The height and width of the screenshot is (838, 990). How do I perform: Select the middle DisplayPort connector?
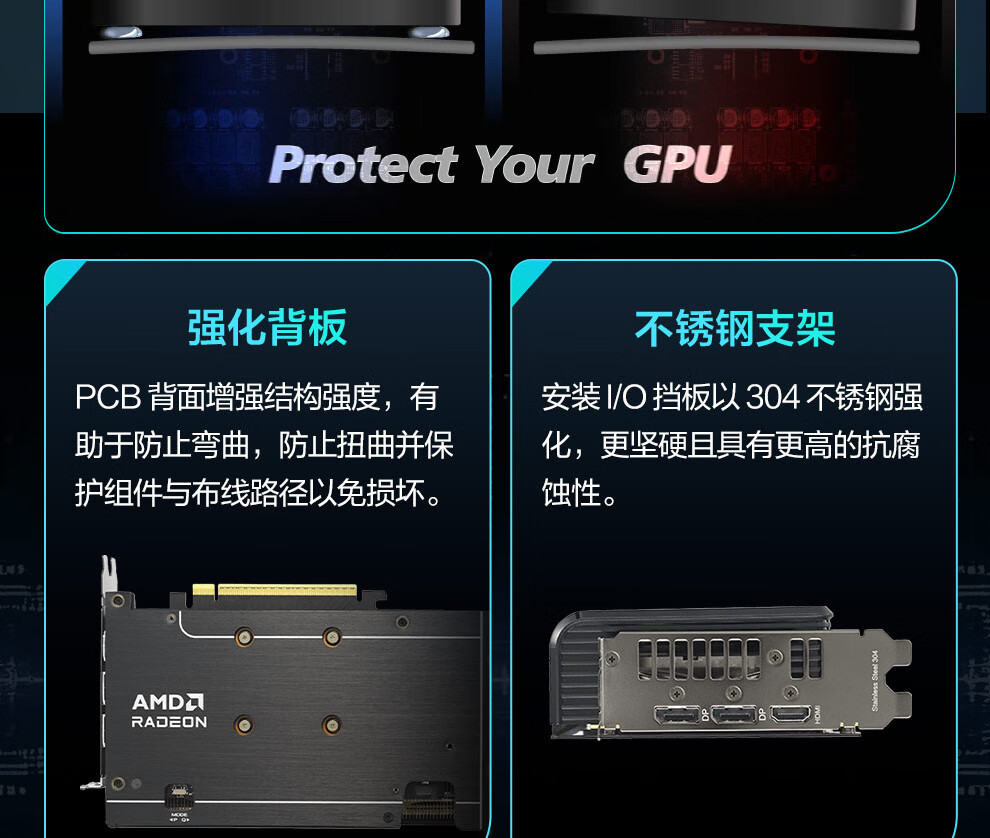point(734,715)
